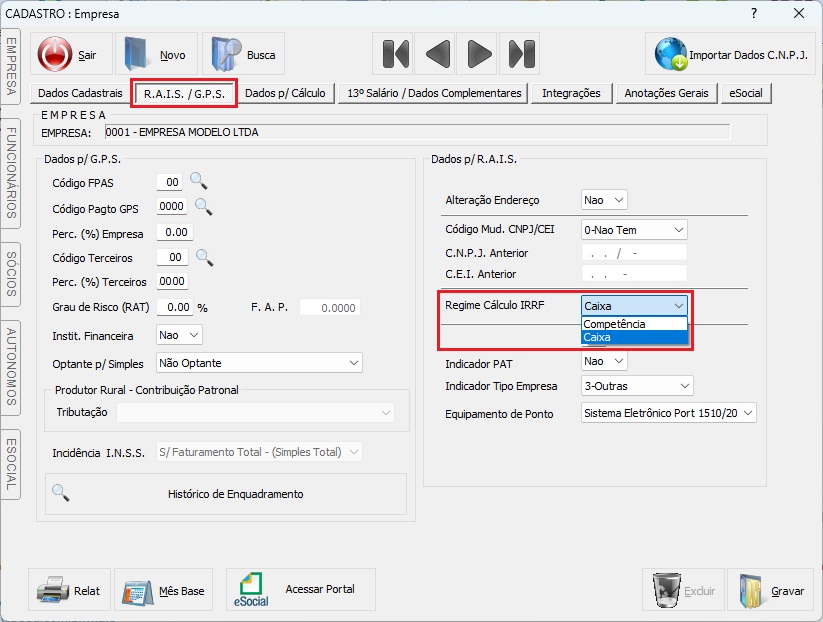Click magnifier next to Código FPAS

click(x=200, y=181)
